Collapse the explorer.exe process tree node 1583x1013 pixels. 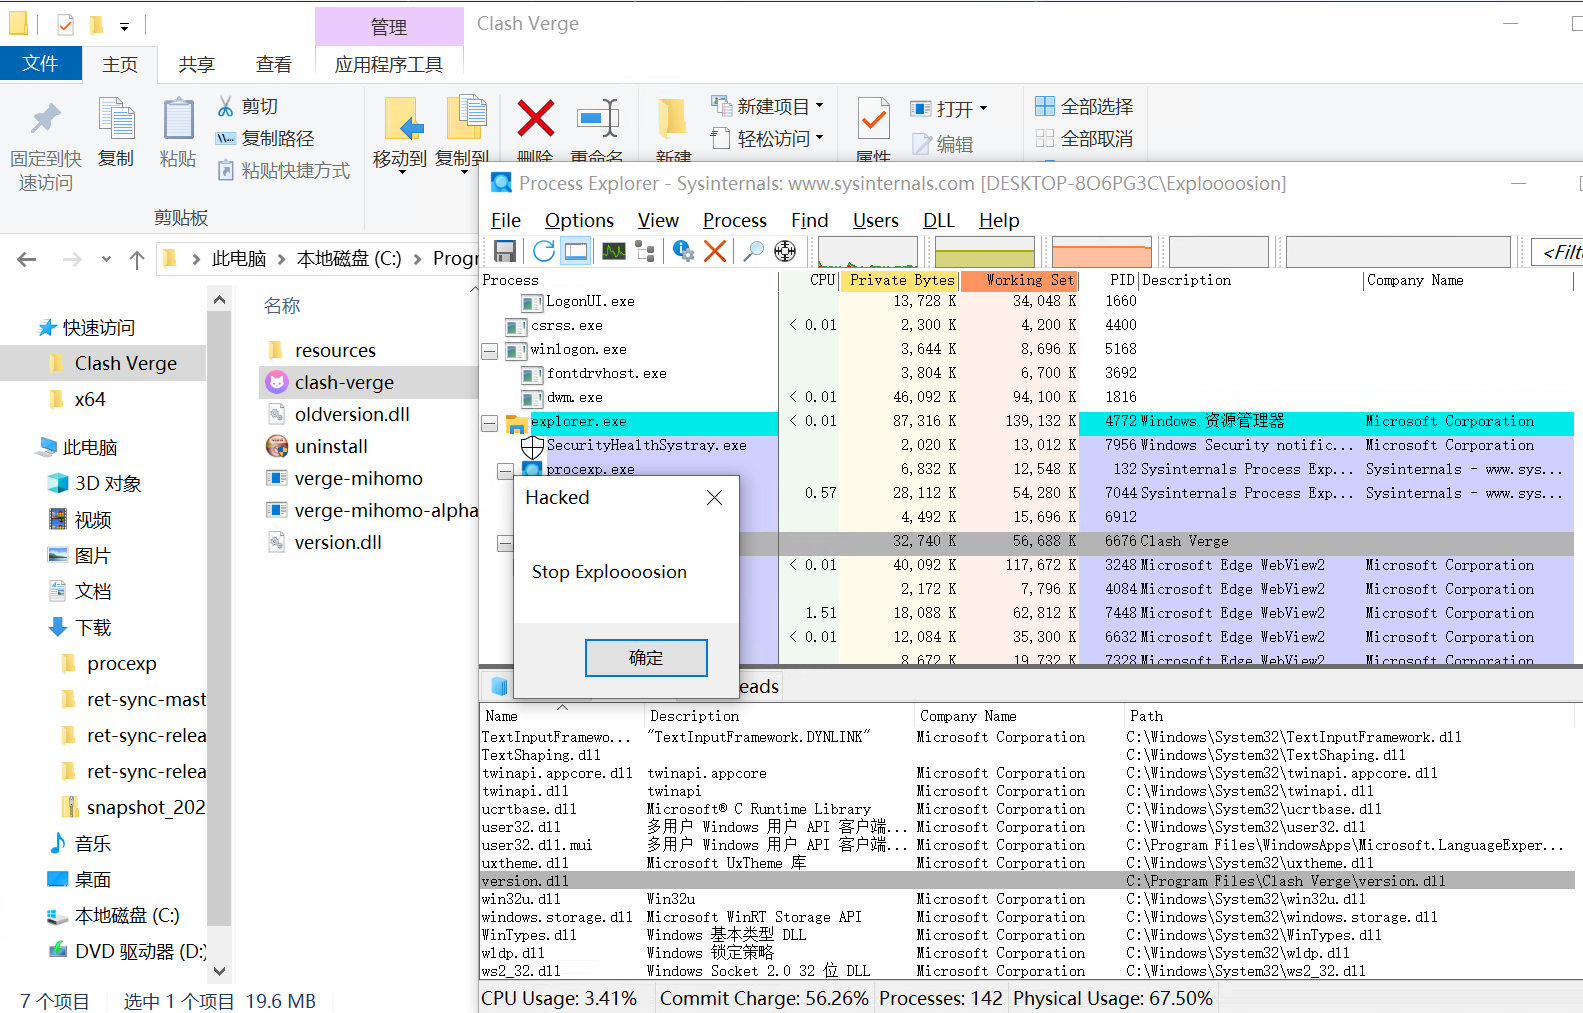pos(489,423)
